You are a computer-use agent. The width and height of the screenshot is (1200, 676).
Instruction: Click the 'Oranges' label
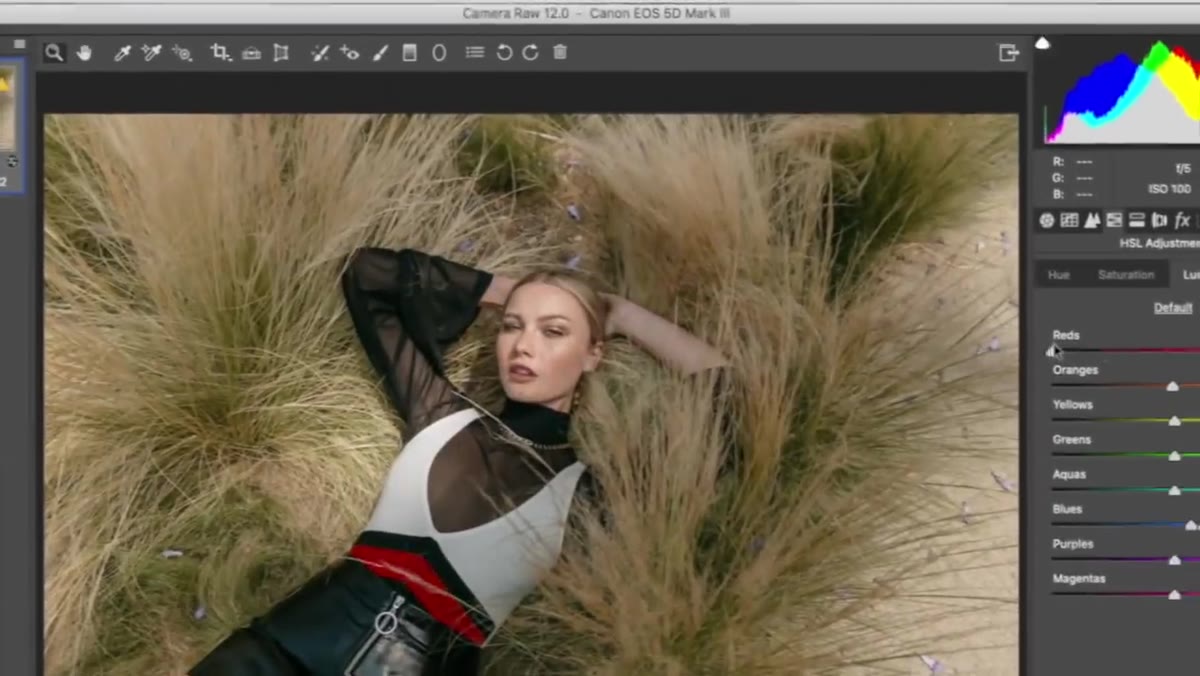pos(1075,370)
